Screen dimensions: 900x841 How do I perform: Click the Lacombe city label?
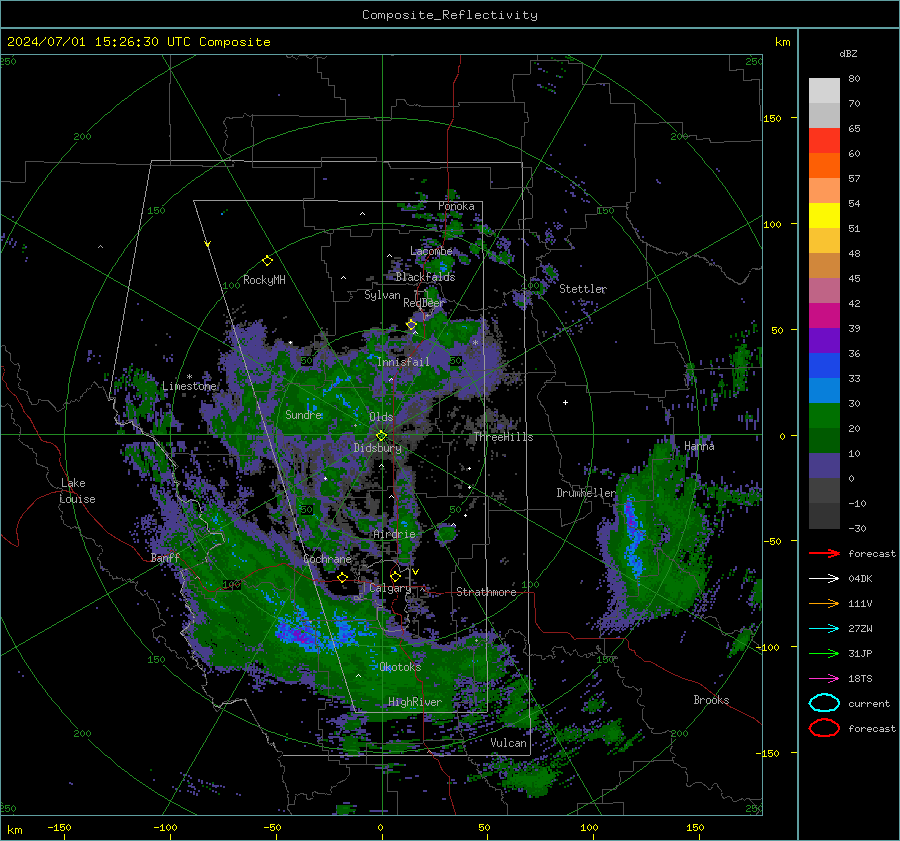point(431,251)
